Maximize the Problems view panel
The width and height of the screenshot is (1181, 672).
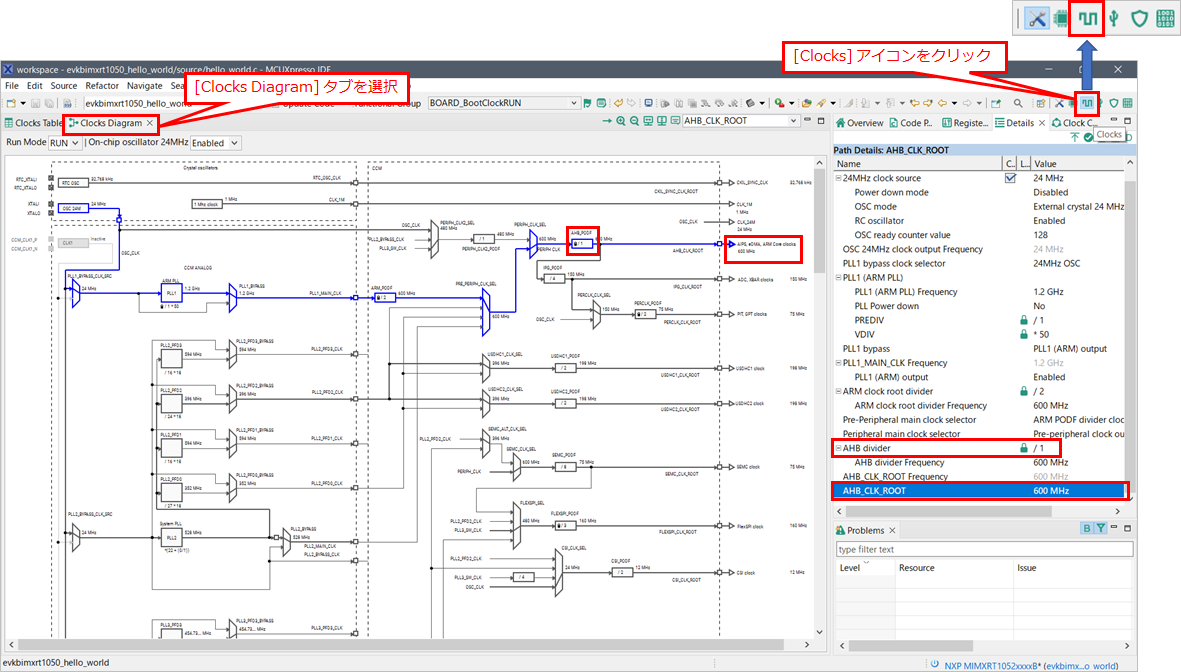point(1128,529)
